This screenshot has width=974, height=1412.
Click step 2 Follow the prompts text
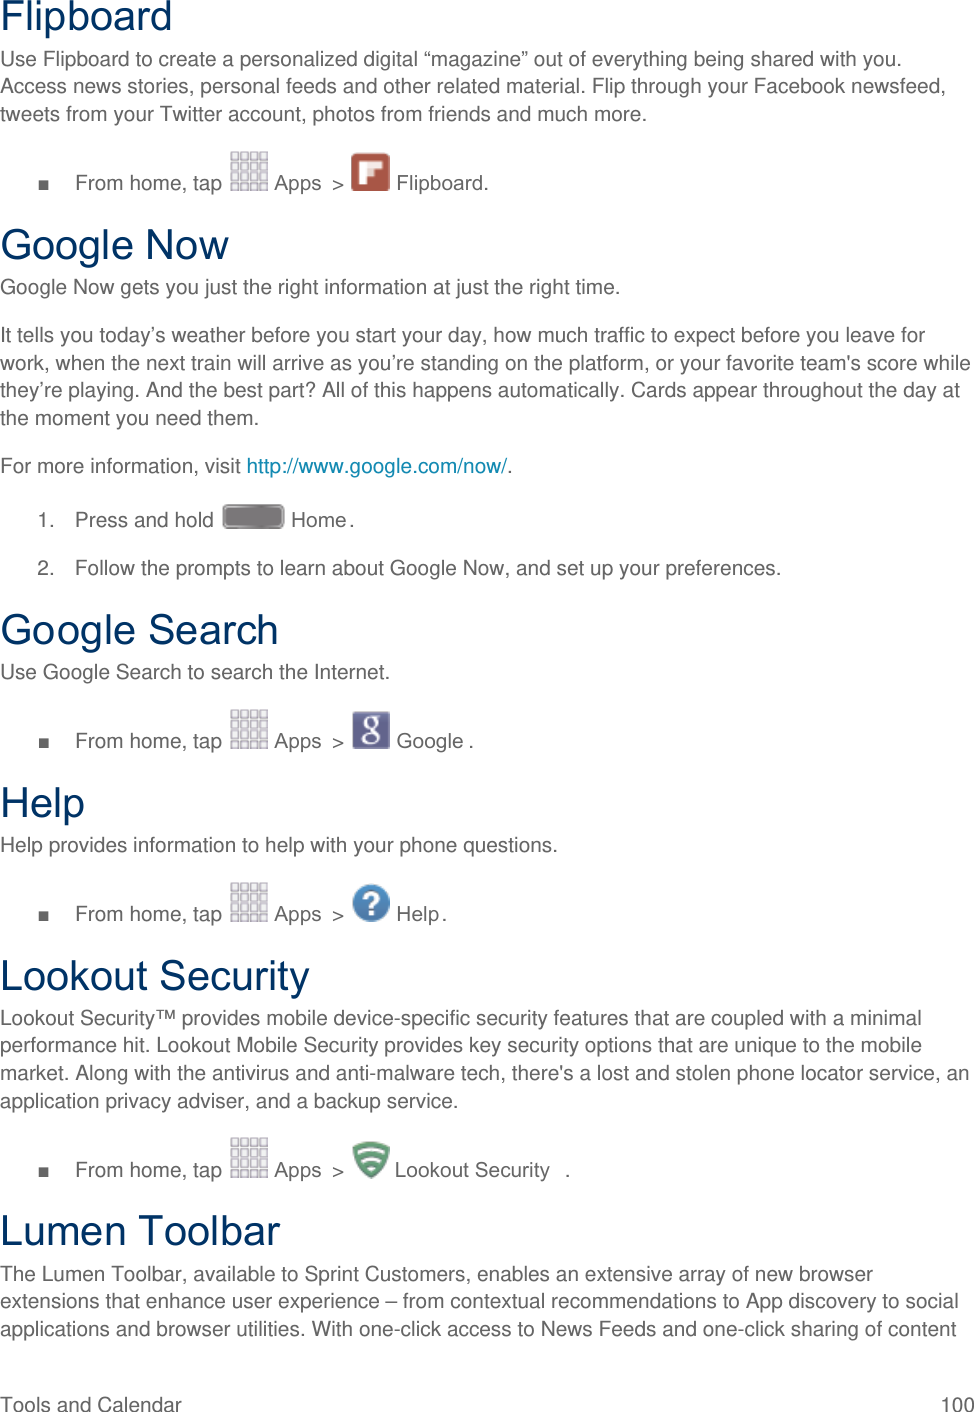pos(428,568)
